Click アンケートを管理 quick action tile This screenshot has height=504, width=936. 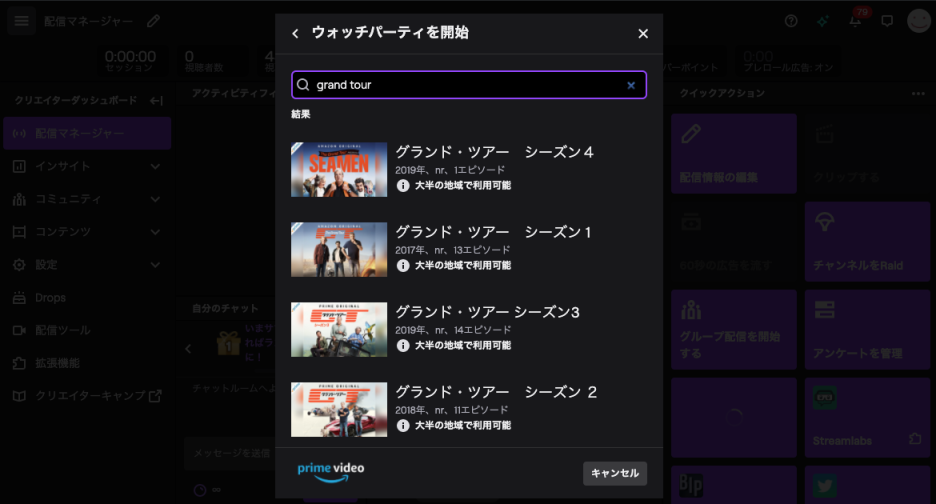(867, 330)
